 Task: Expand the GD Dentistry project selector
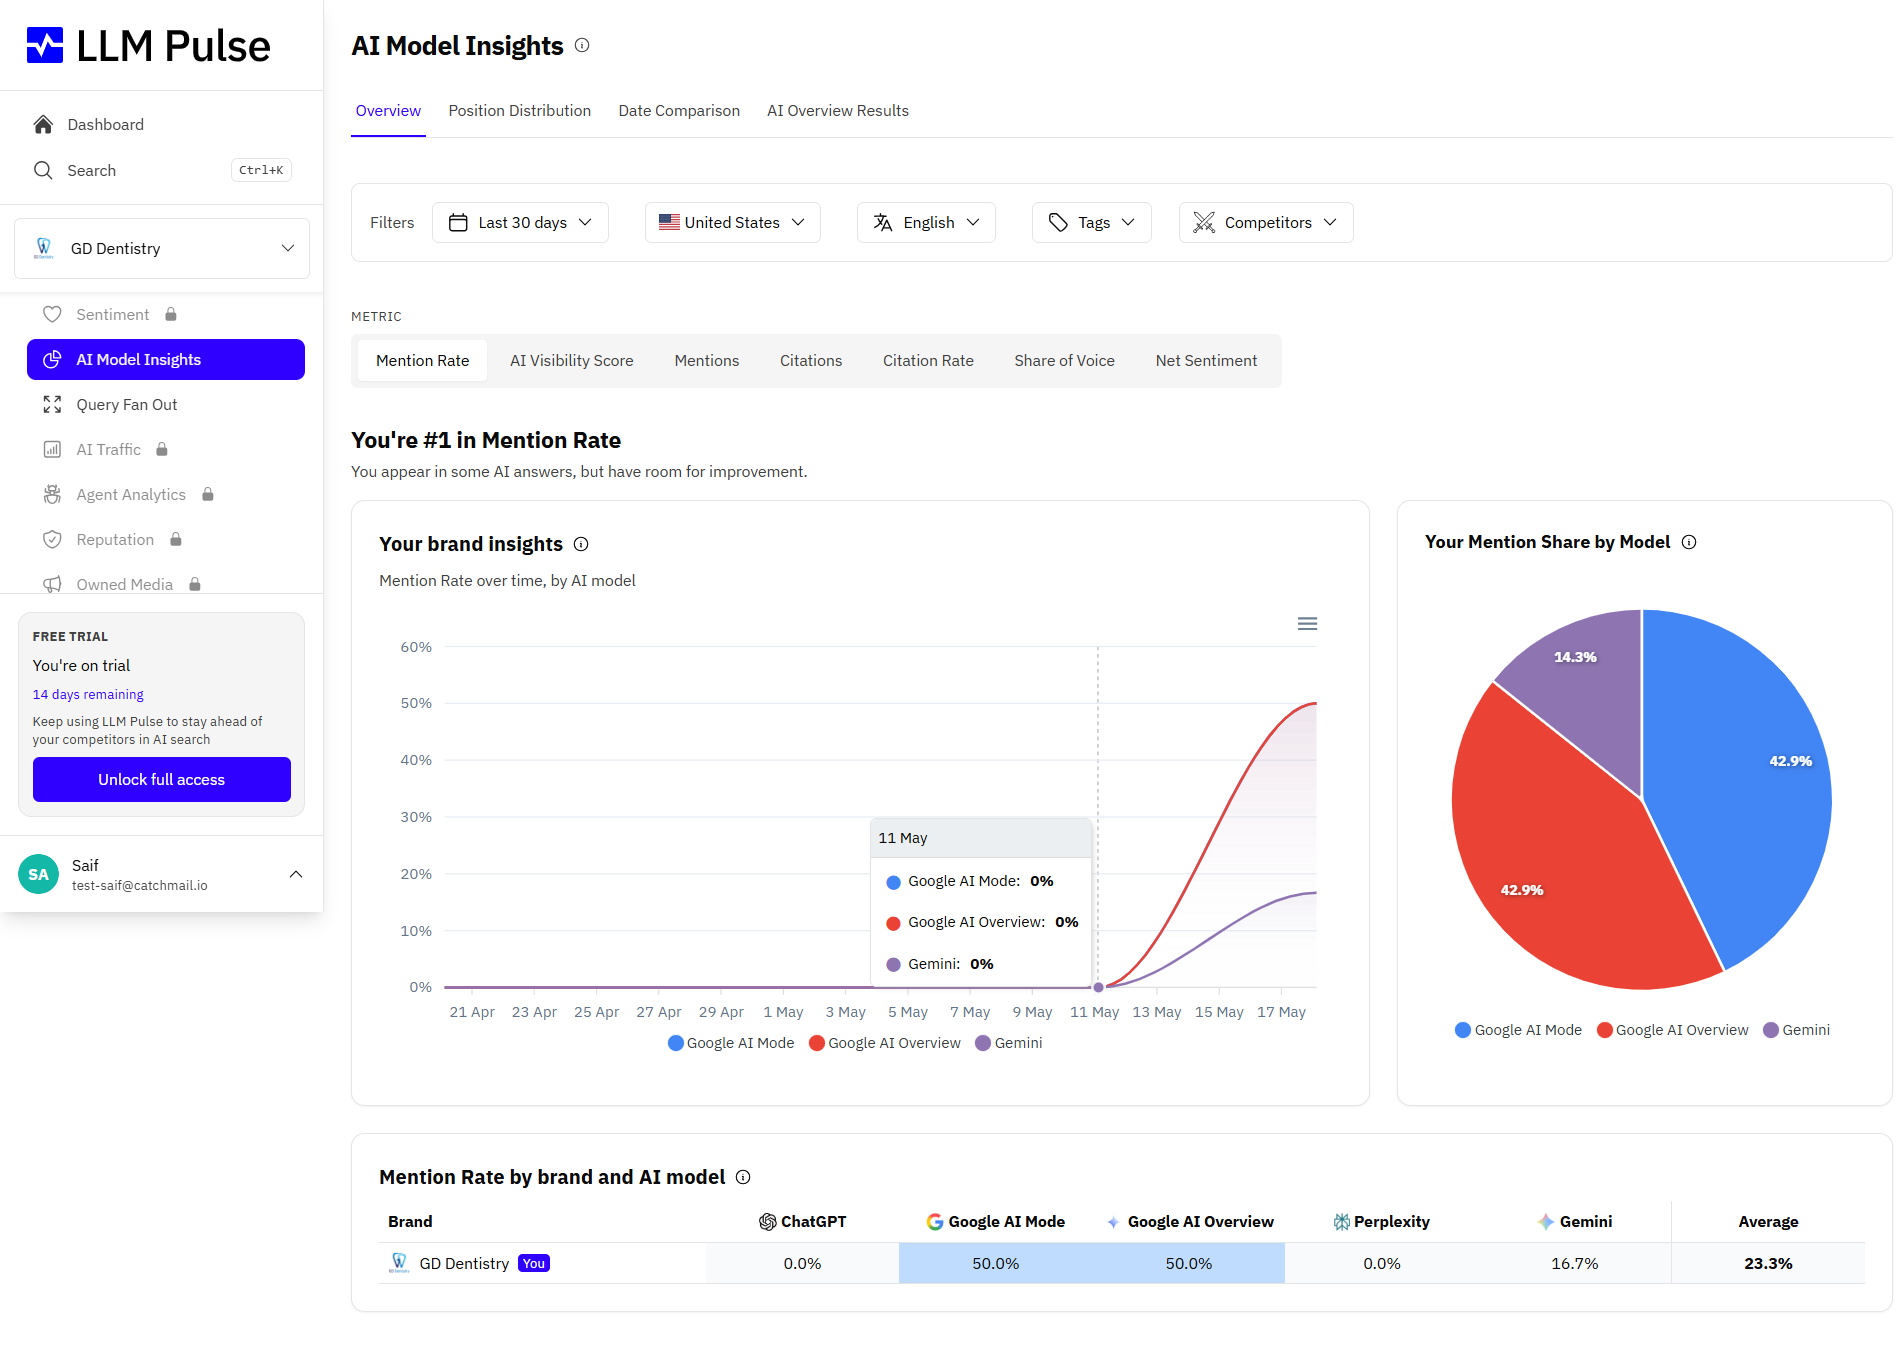[162, 248]
